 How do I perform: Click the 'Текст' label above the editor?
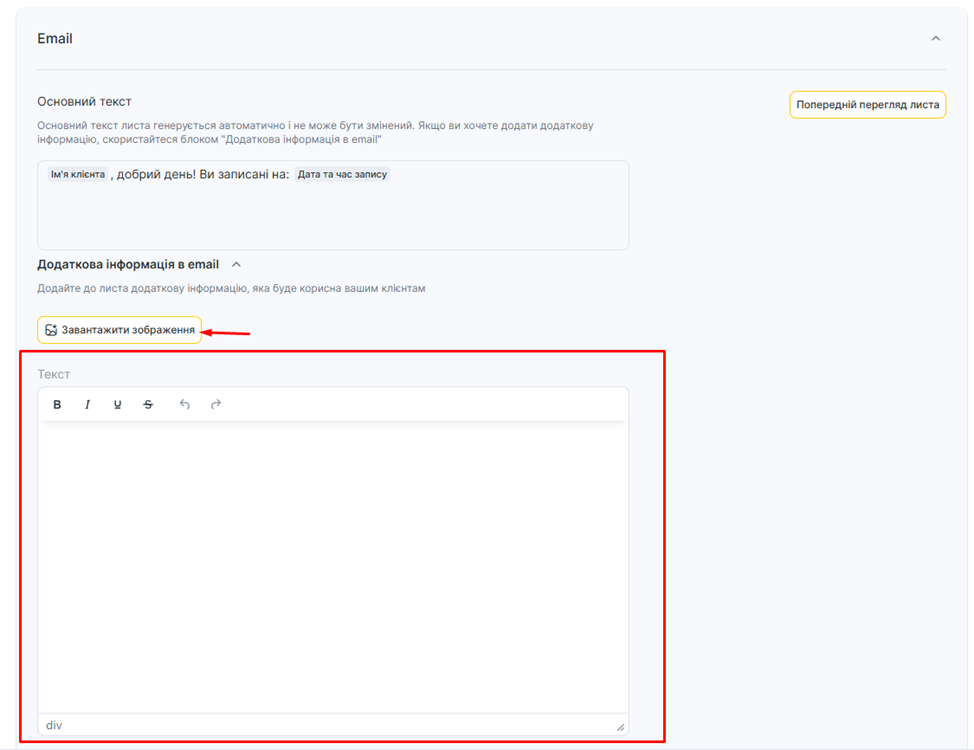pos(54,374)
